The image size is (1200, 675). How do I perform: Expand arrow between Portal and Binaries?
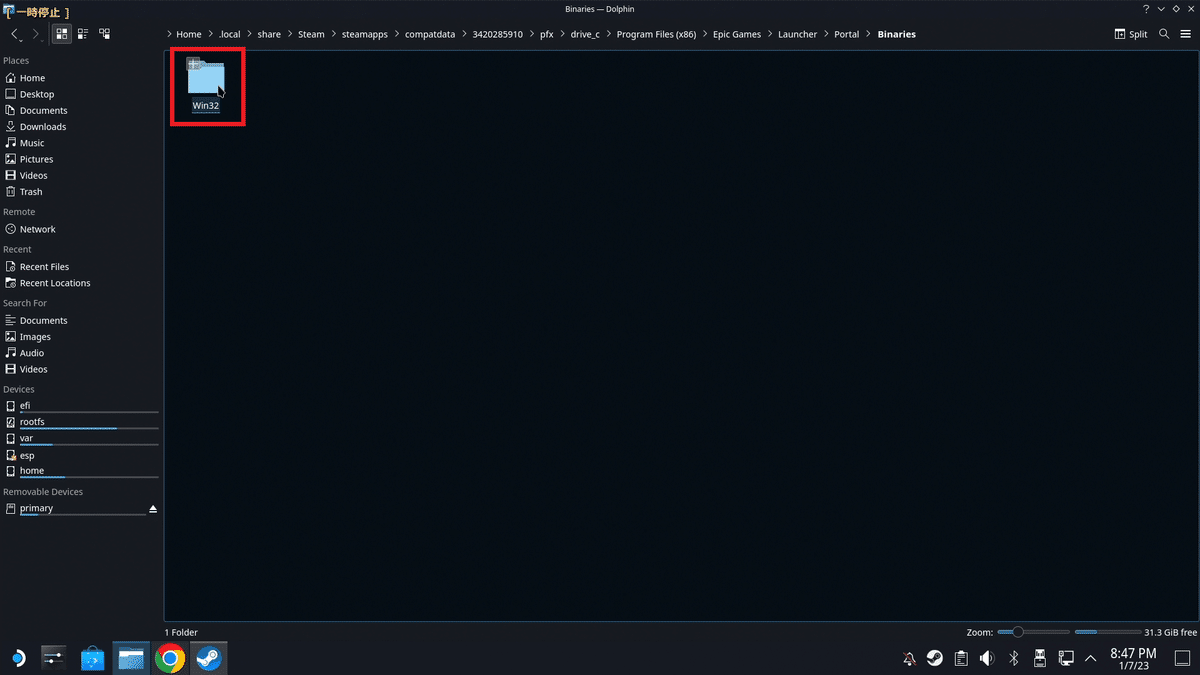tap(868, 34)
